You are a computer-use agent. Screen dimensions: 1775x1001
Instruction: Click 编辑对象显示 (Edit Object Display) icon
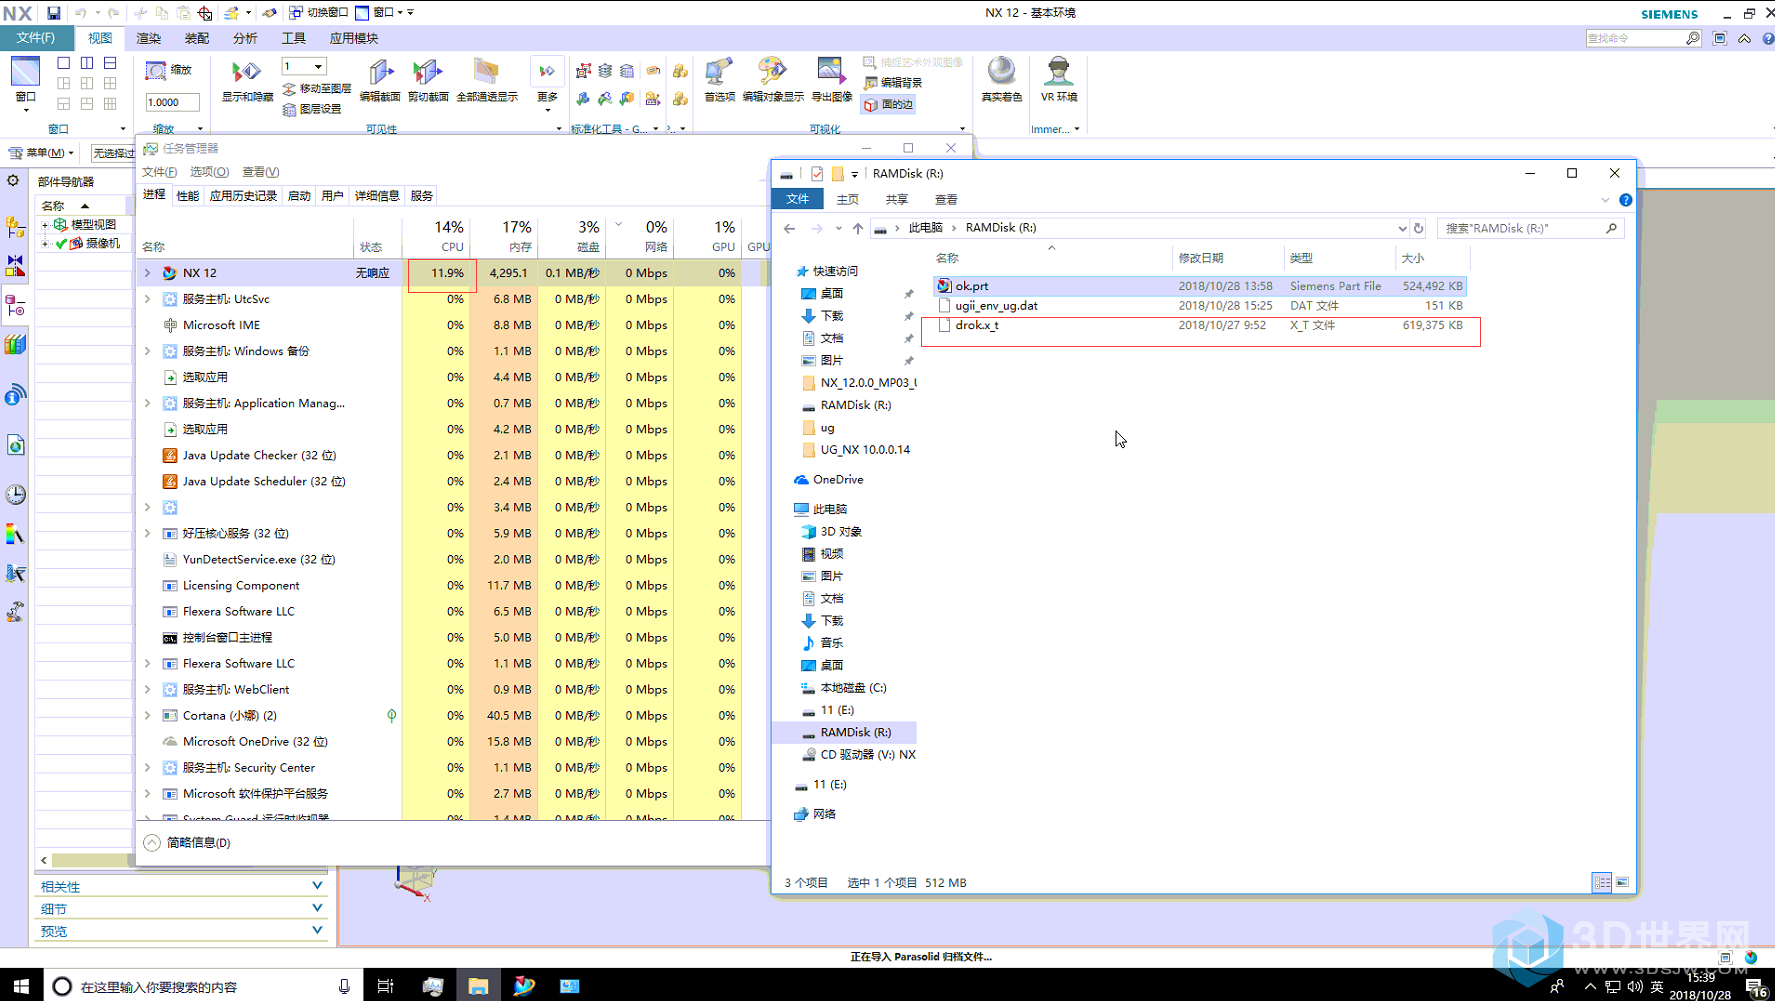point(772,73)
